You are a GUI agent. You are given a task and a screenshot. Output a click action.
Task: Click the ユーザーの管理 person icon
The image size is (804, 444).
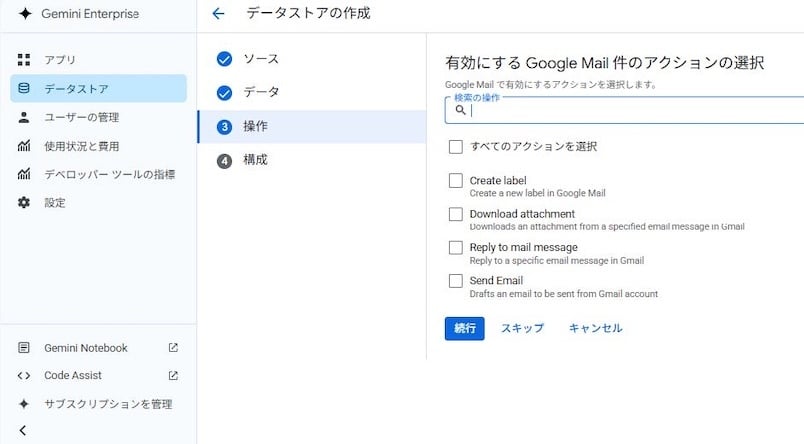click(24, 117)
